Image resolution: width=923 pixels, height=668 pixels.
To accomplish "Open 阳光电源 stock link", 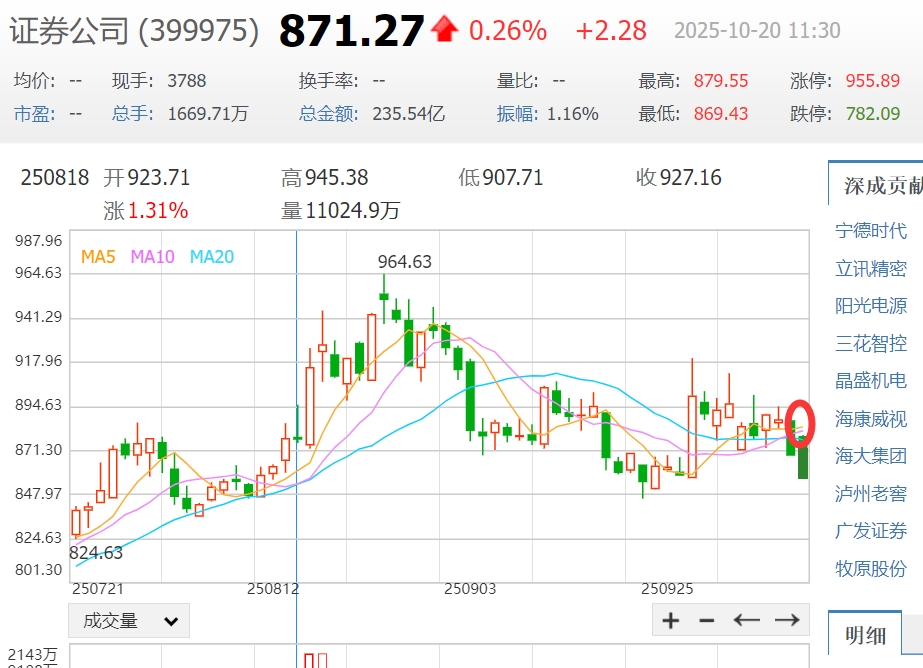I will click(871, 306).
